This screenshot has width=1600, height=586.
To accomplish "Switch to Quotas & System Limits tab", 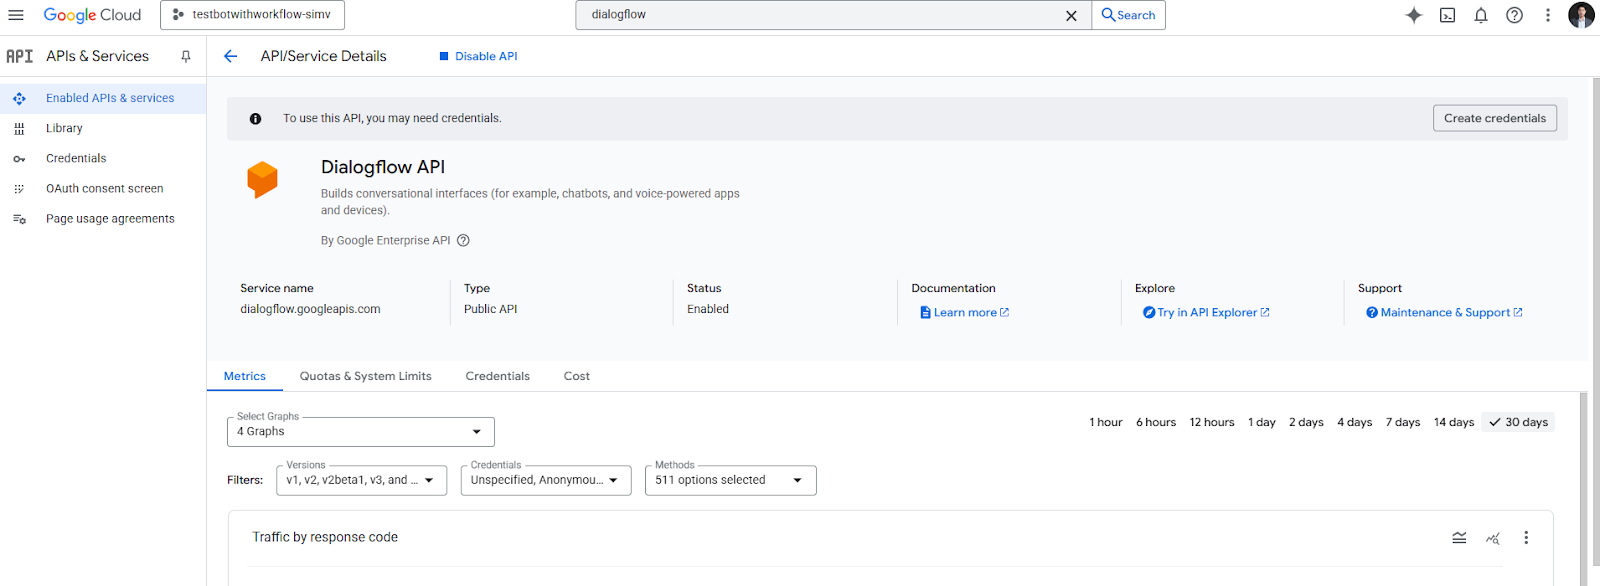I will [366, 376].
